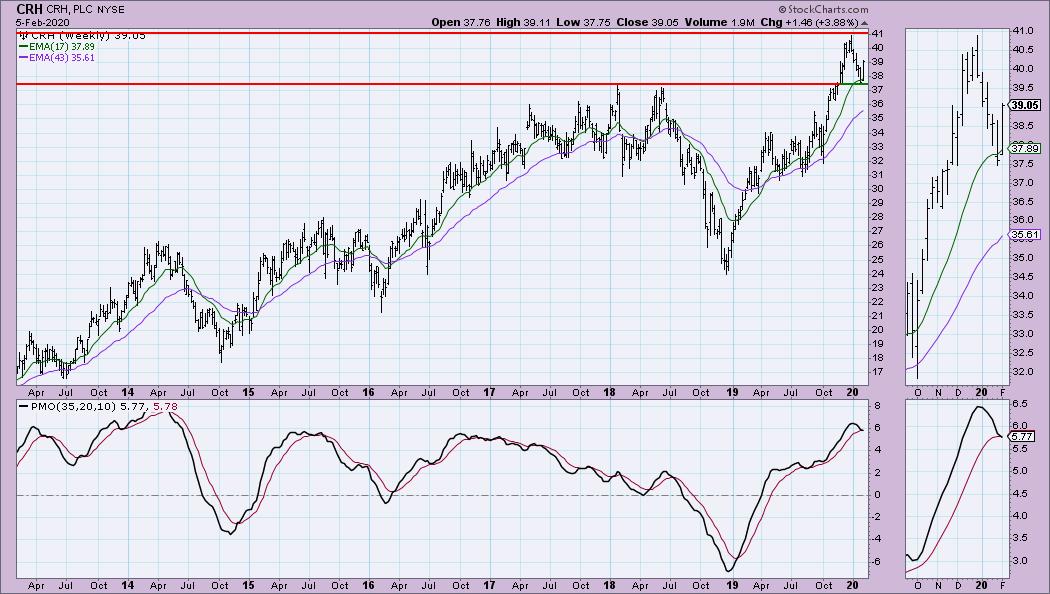This screenshot has height=594, width=1050.
Task: Click year 14 below main price panel
Action: [128, 392]
